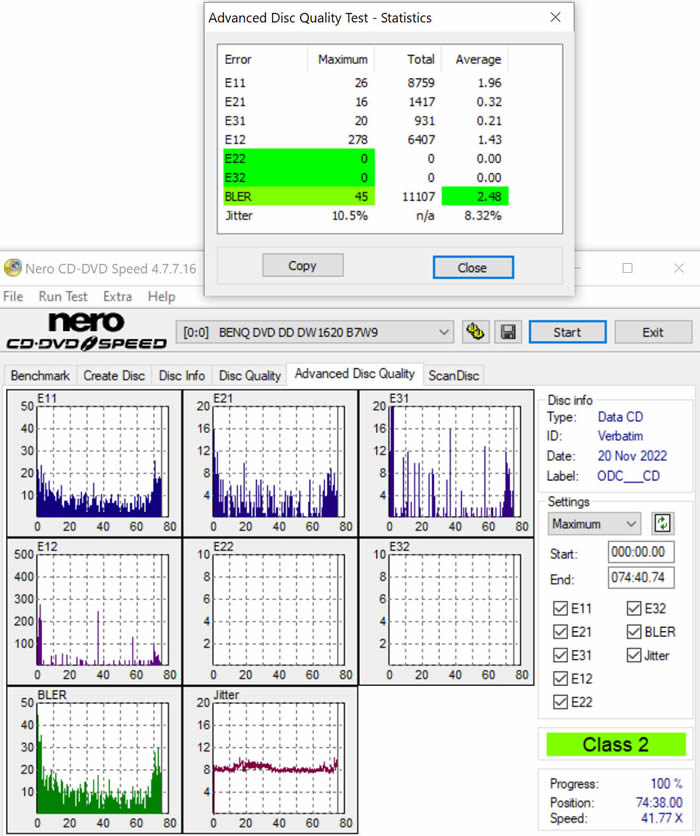Viewport: 700px width, 836px height.
Task: Switch to the Disc Info tab
Action: 182,375
